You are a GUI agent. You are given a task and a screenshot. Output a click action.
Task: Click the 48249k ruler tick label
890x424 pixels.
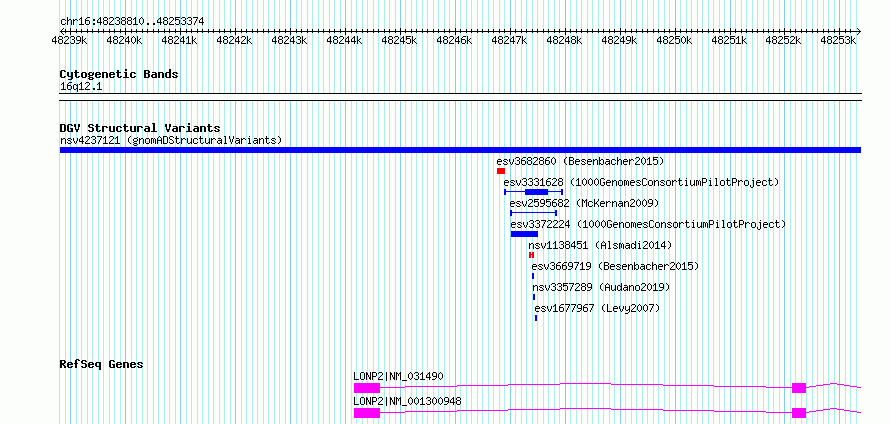coord(620,40)
